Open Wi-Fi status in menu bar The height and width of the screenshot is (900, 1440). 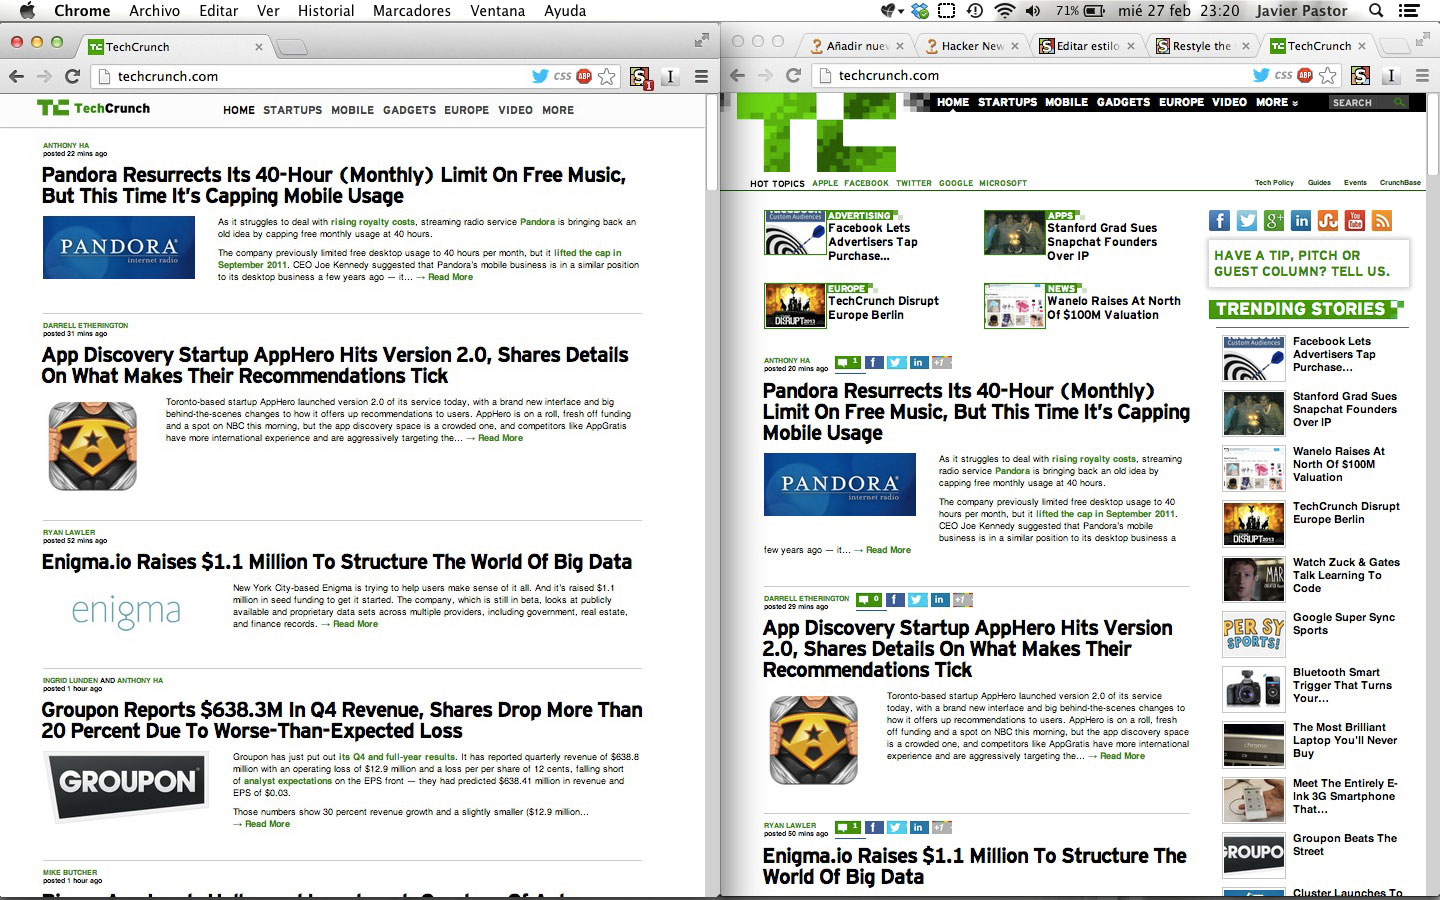click(x=1005, y=11)
